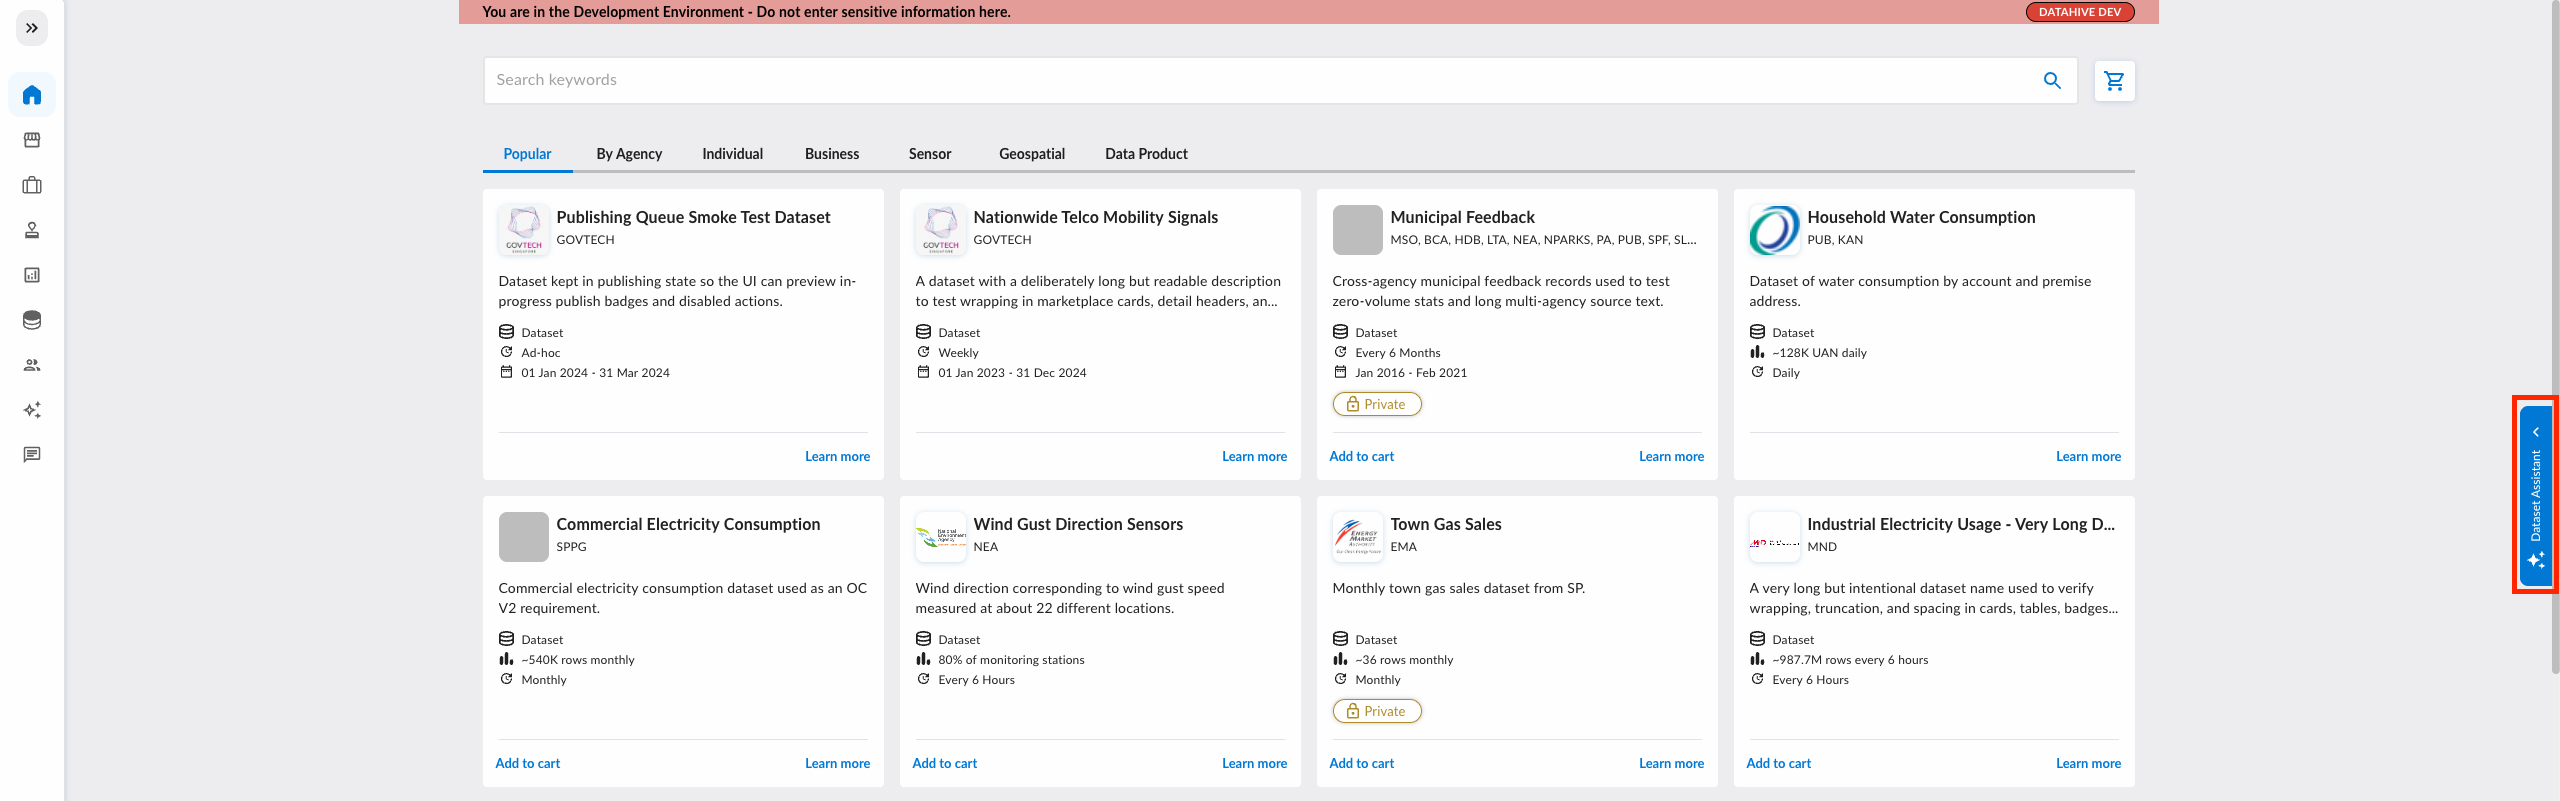This screenshot has height=801, width=2560.
Task: Open the Nationwide Telco Mobility Signals title
Action: 1095,217
